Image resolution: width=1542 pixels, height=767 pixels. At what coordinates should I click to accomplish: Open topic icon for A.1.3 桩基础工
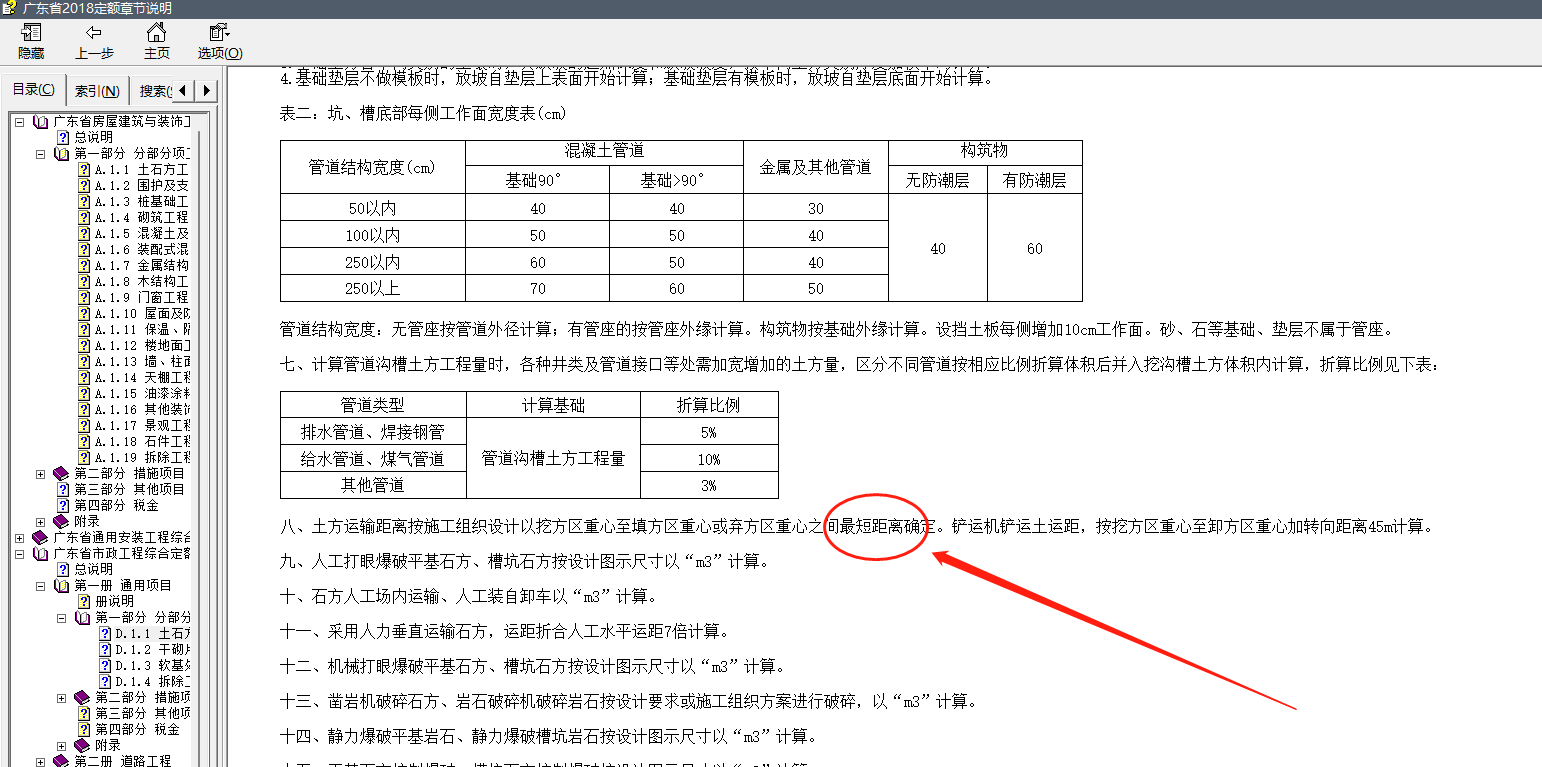click(x=84, y=201)
